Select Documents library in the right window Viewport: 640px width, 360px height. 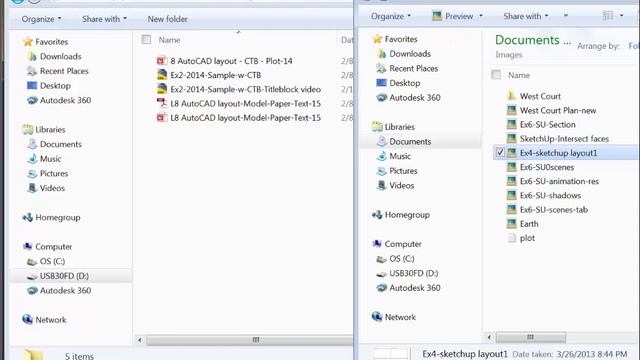pos(410,142)
